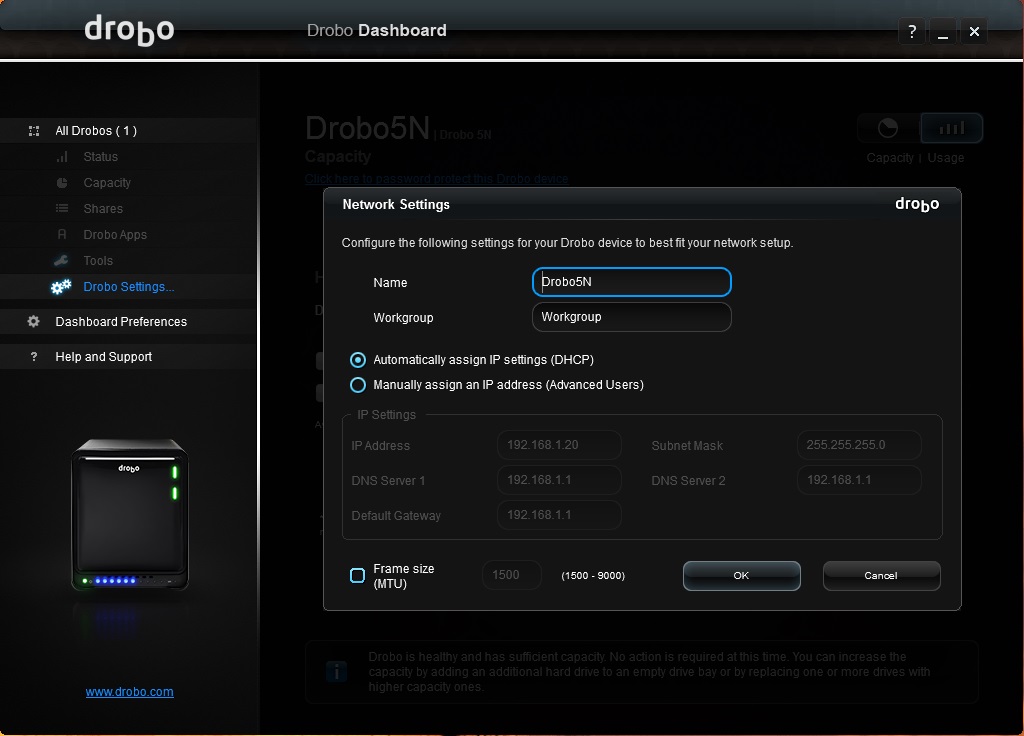Confirm network settings with OK

click(741, 575)
